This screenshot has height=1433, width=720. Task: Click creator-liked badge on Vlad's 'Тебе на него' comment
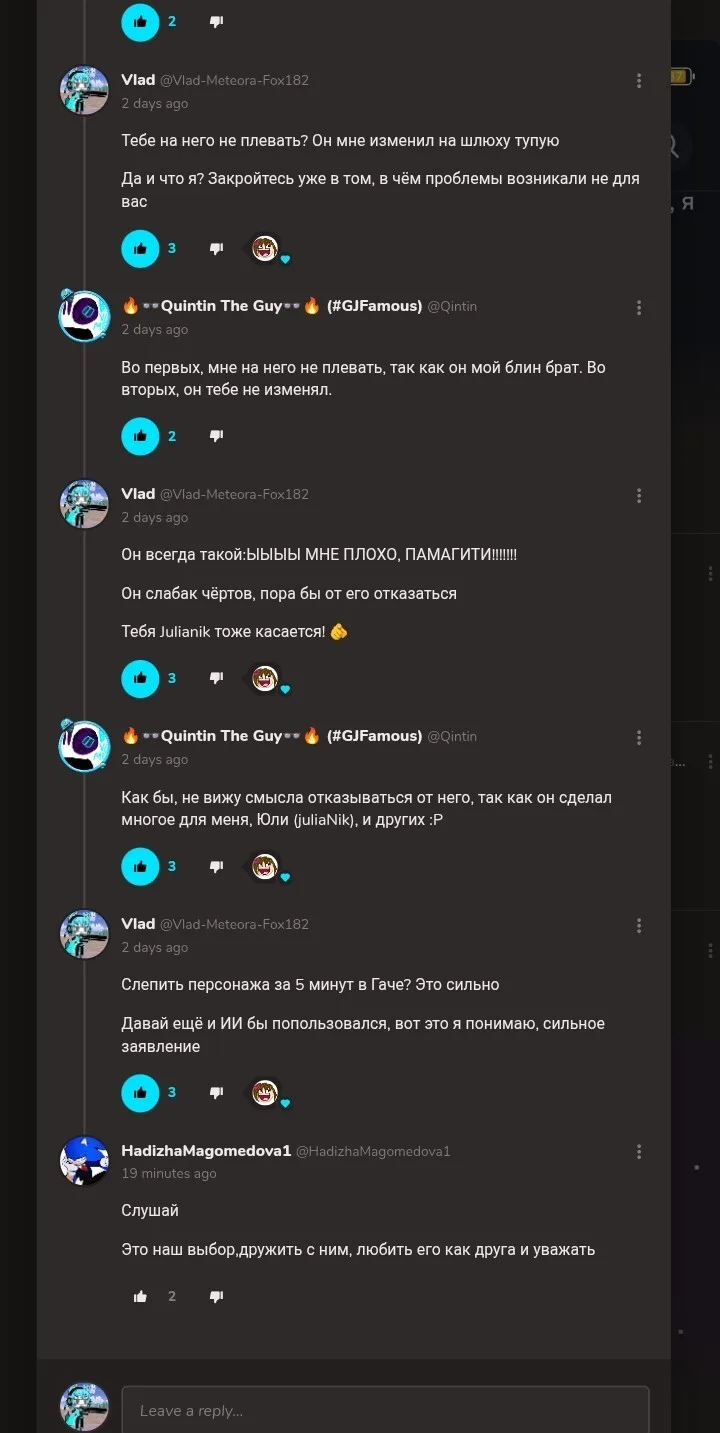pos(266,249)
